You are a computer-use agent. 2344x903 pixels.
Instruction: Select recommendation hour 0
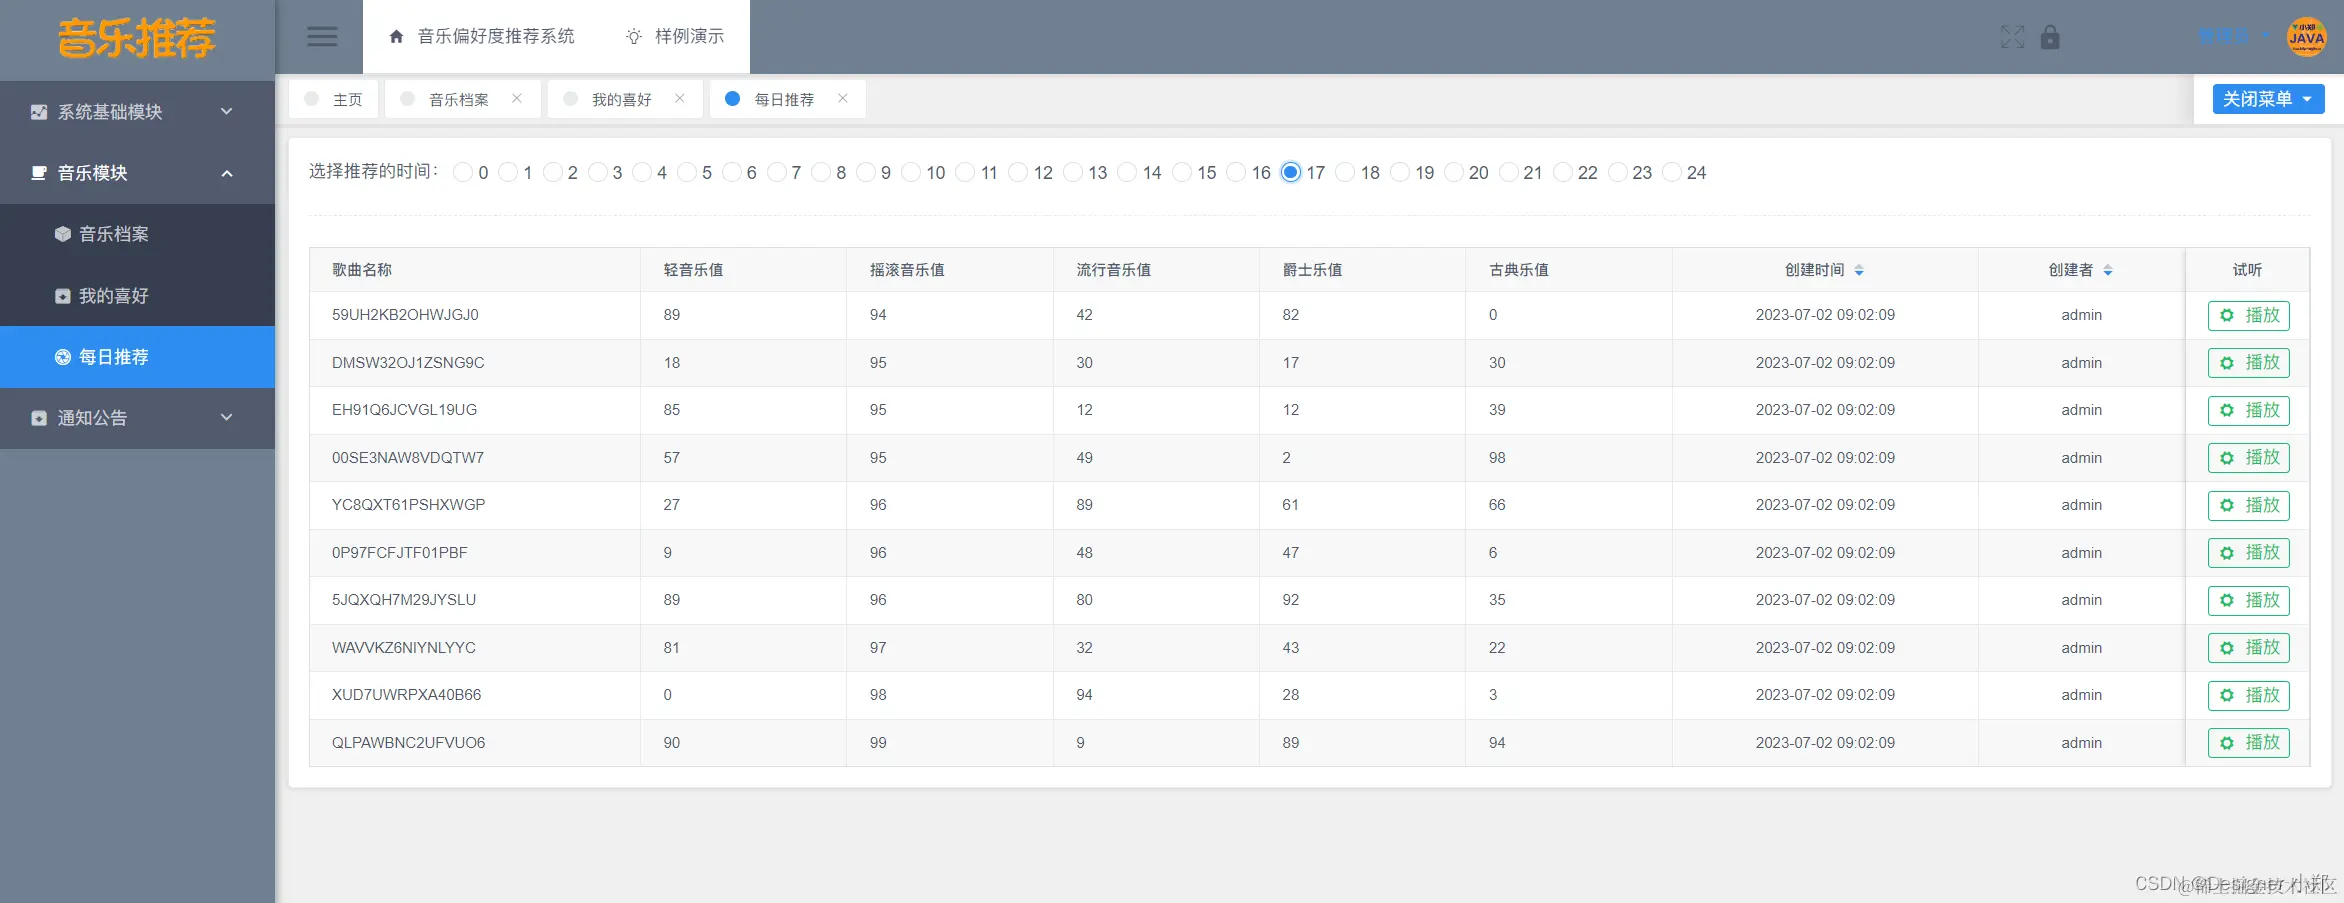[462, 172]
